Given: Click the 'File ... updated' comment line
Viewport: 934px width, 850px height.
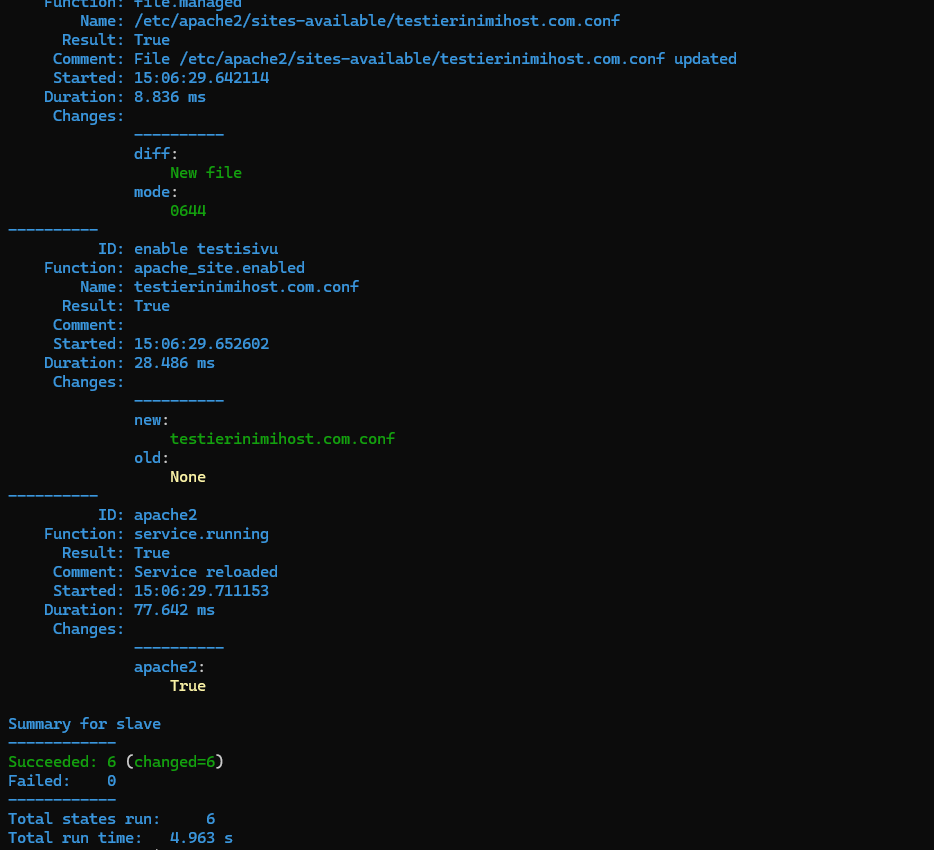Looking at the screenshot, I should coord(435,59).
